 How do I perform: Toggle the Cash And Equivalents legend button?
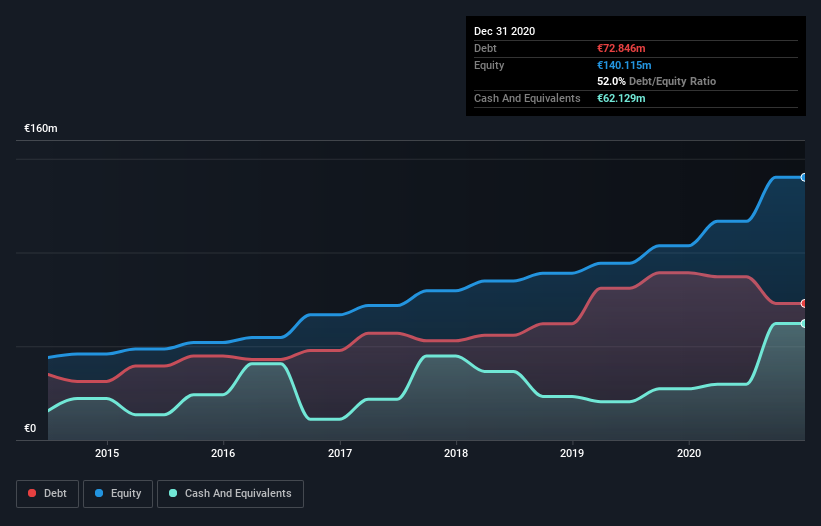(230, 494)
